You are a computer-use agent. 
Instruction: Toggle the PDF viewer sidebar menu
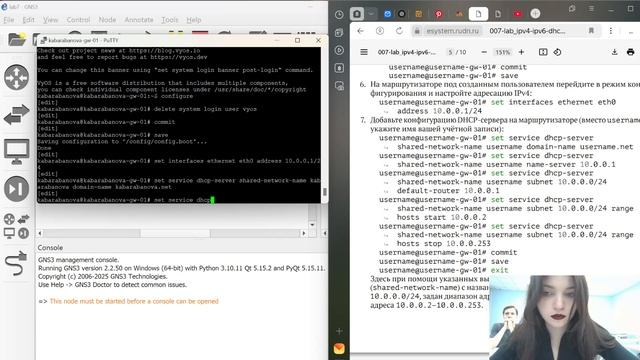(364, 52)
